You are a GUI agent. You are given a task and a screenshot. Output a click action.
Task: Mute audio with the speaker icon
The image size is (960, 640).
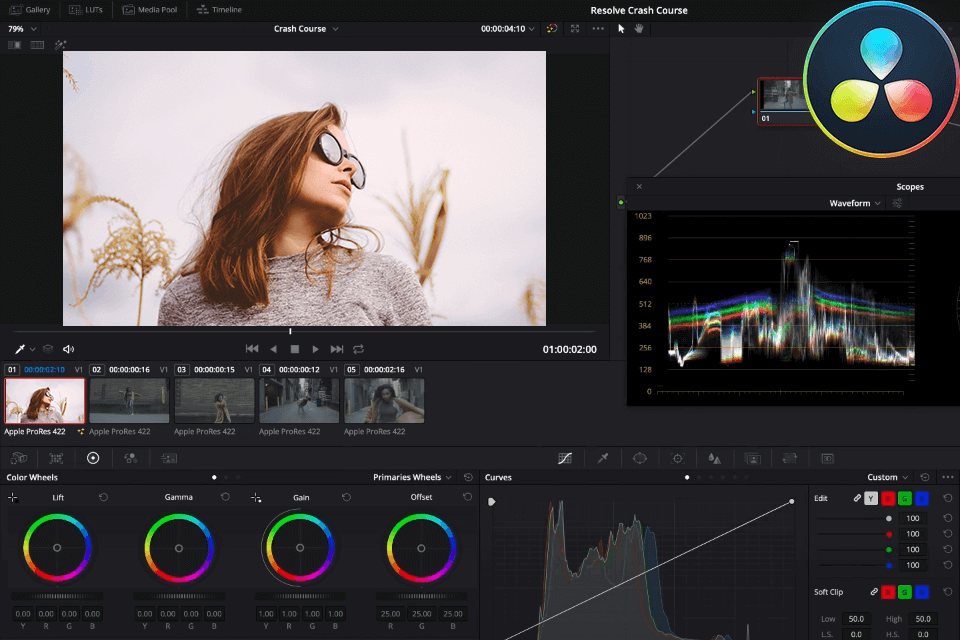point(69,349)
